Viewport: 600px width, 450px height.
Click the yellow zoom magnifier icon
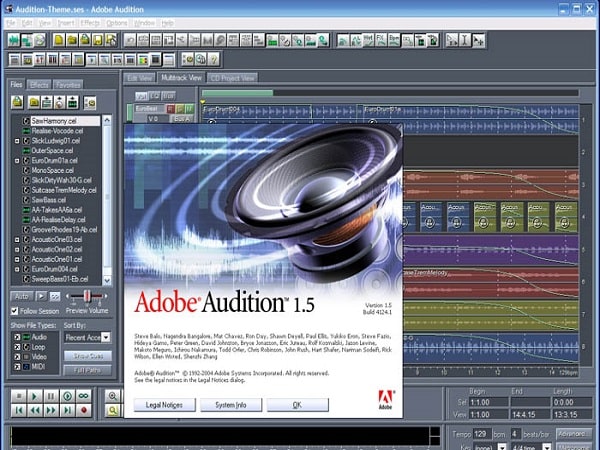click(112, 411)
